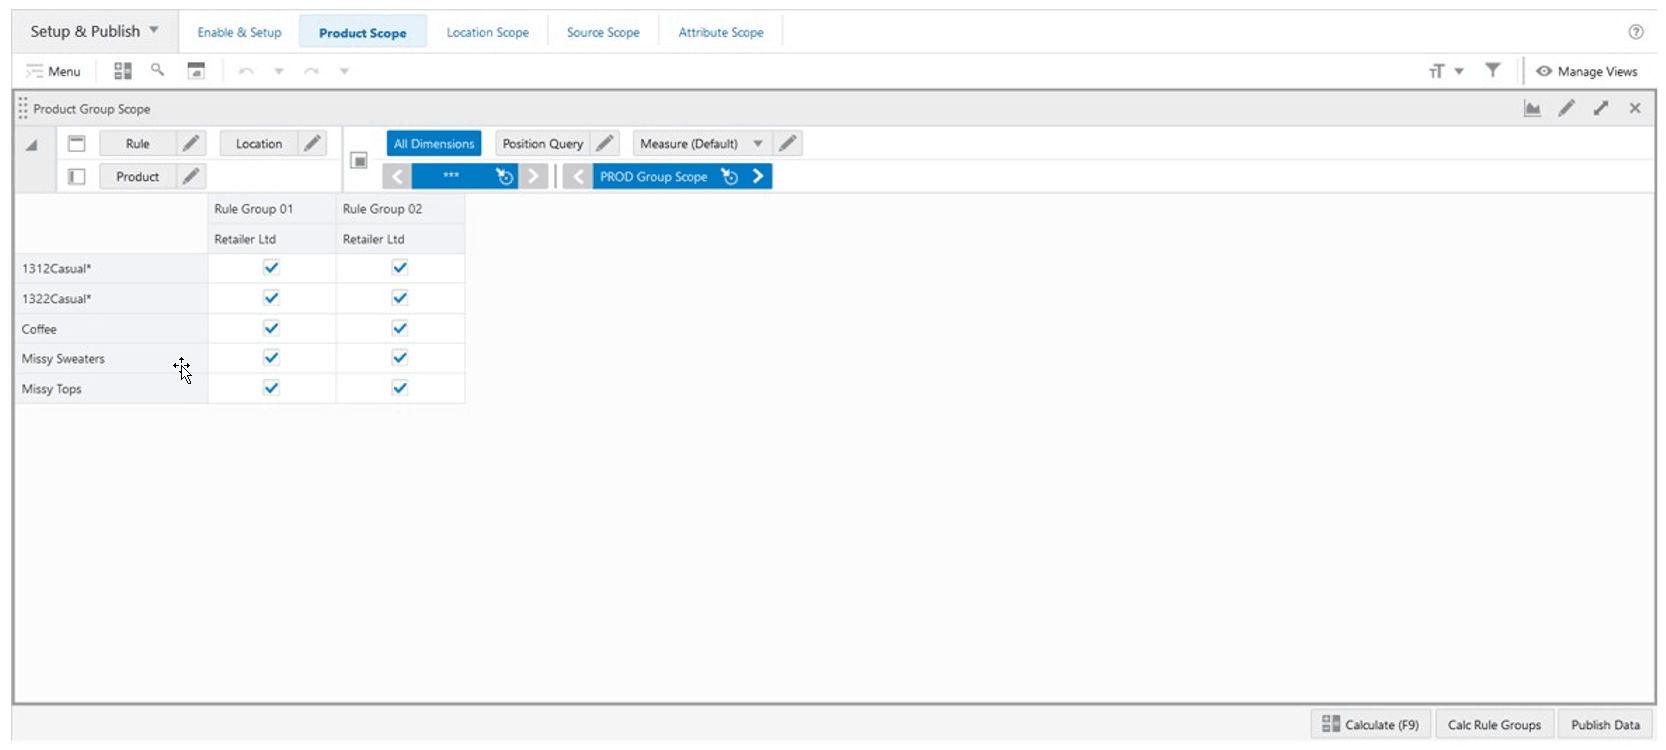Toggle Missy Tops checkbox for Rule Group 02
The image size is (1666, 750).
click(x=400, y=388)
